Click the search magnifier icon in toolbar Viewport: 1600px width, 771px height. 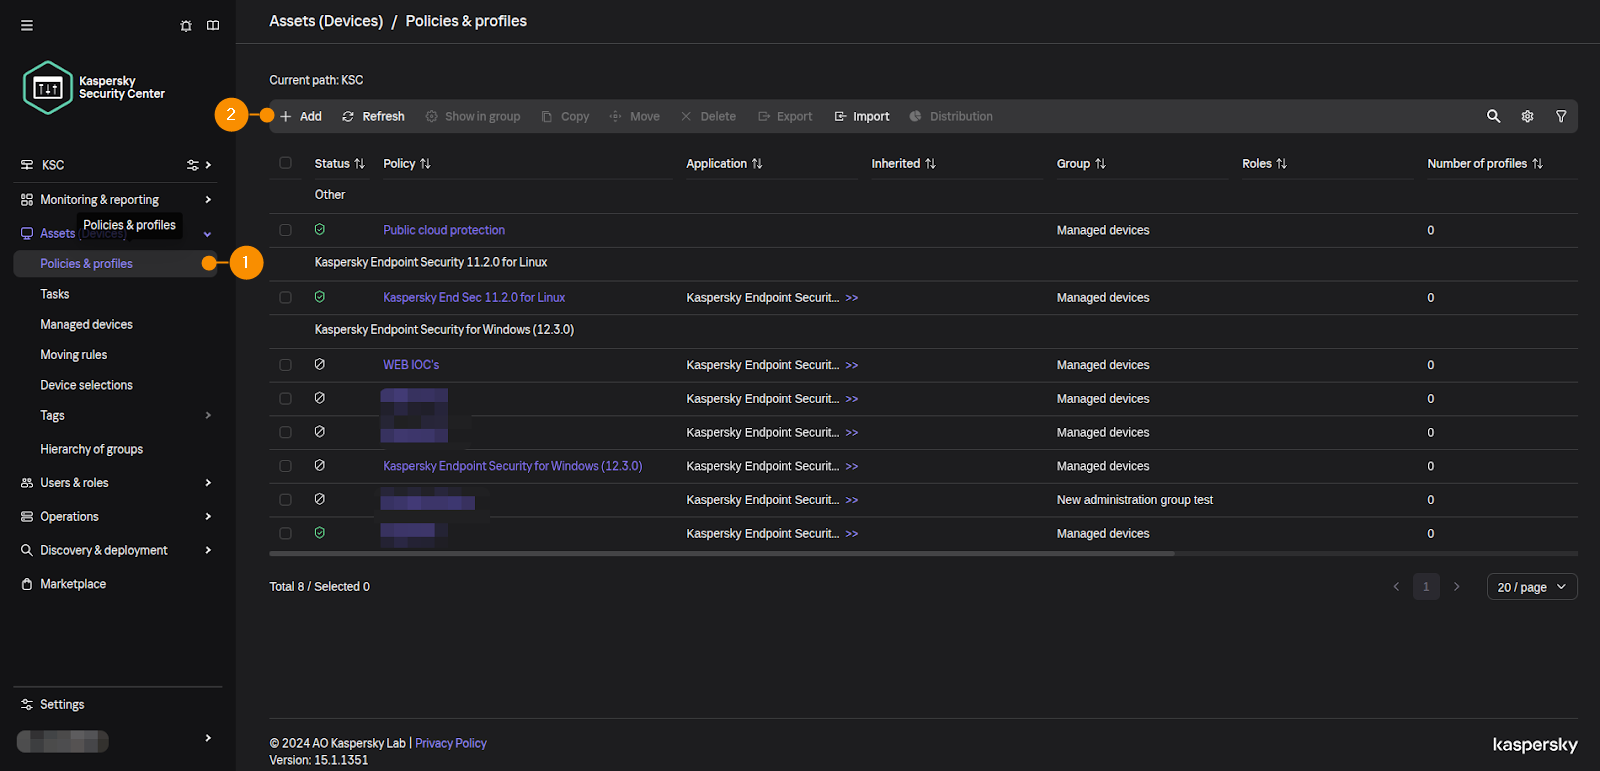[1493, 116]
